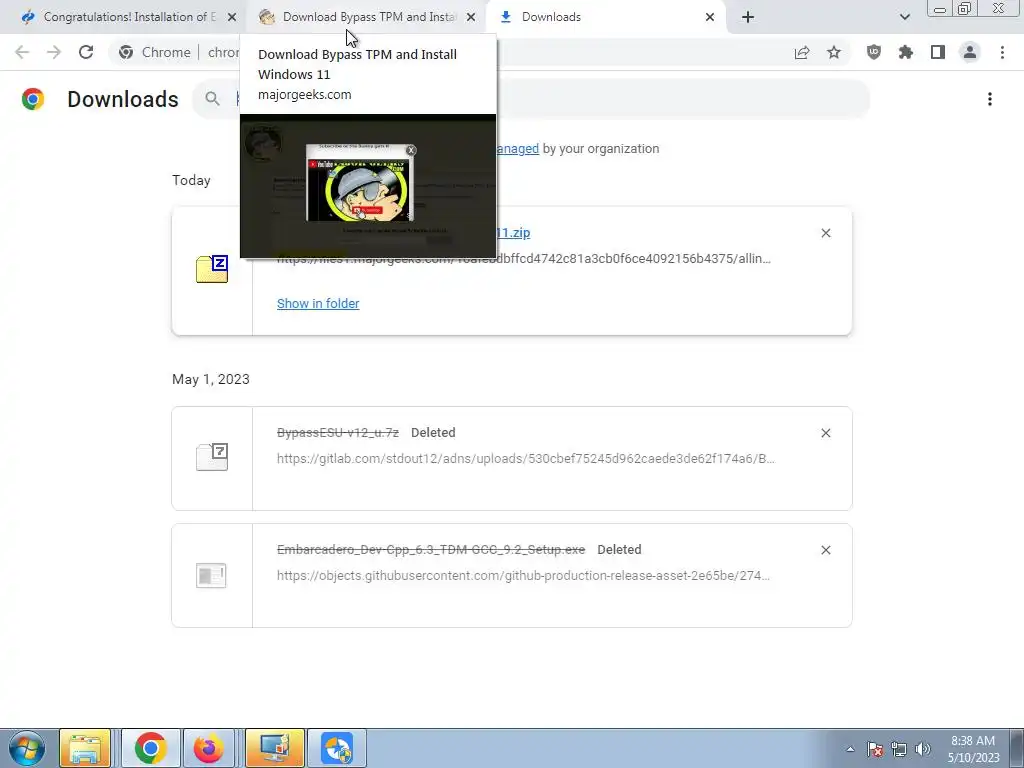
Task: Share this page icon in address bar
Action: 802,52
